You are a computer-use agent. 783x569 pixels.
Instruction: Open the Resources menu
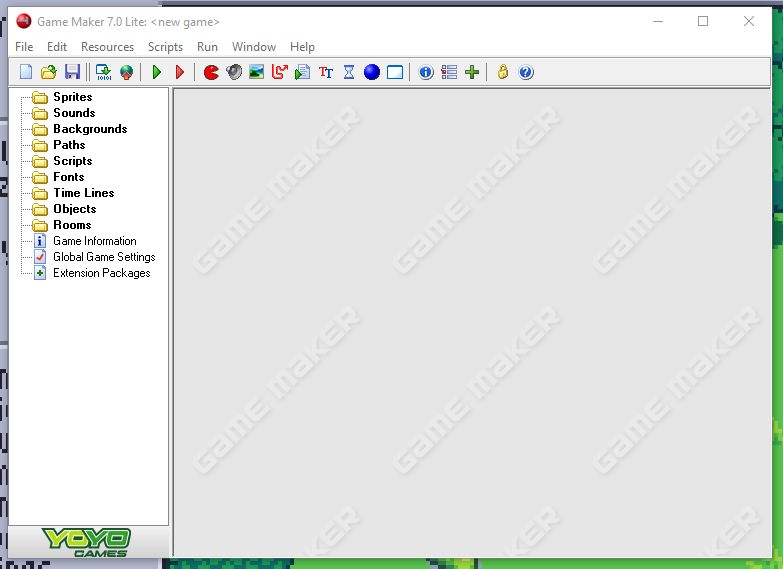pyautogui.click(x=107, y=46)
